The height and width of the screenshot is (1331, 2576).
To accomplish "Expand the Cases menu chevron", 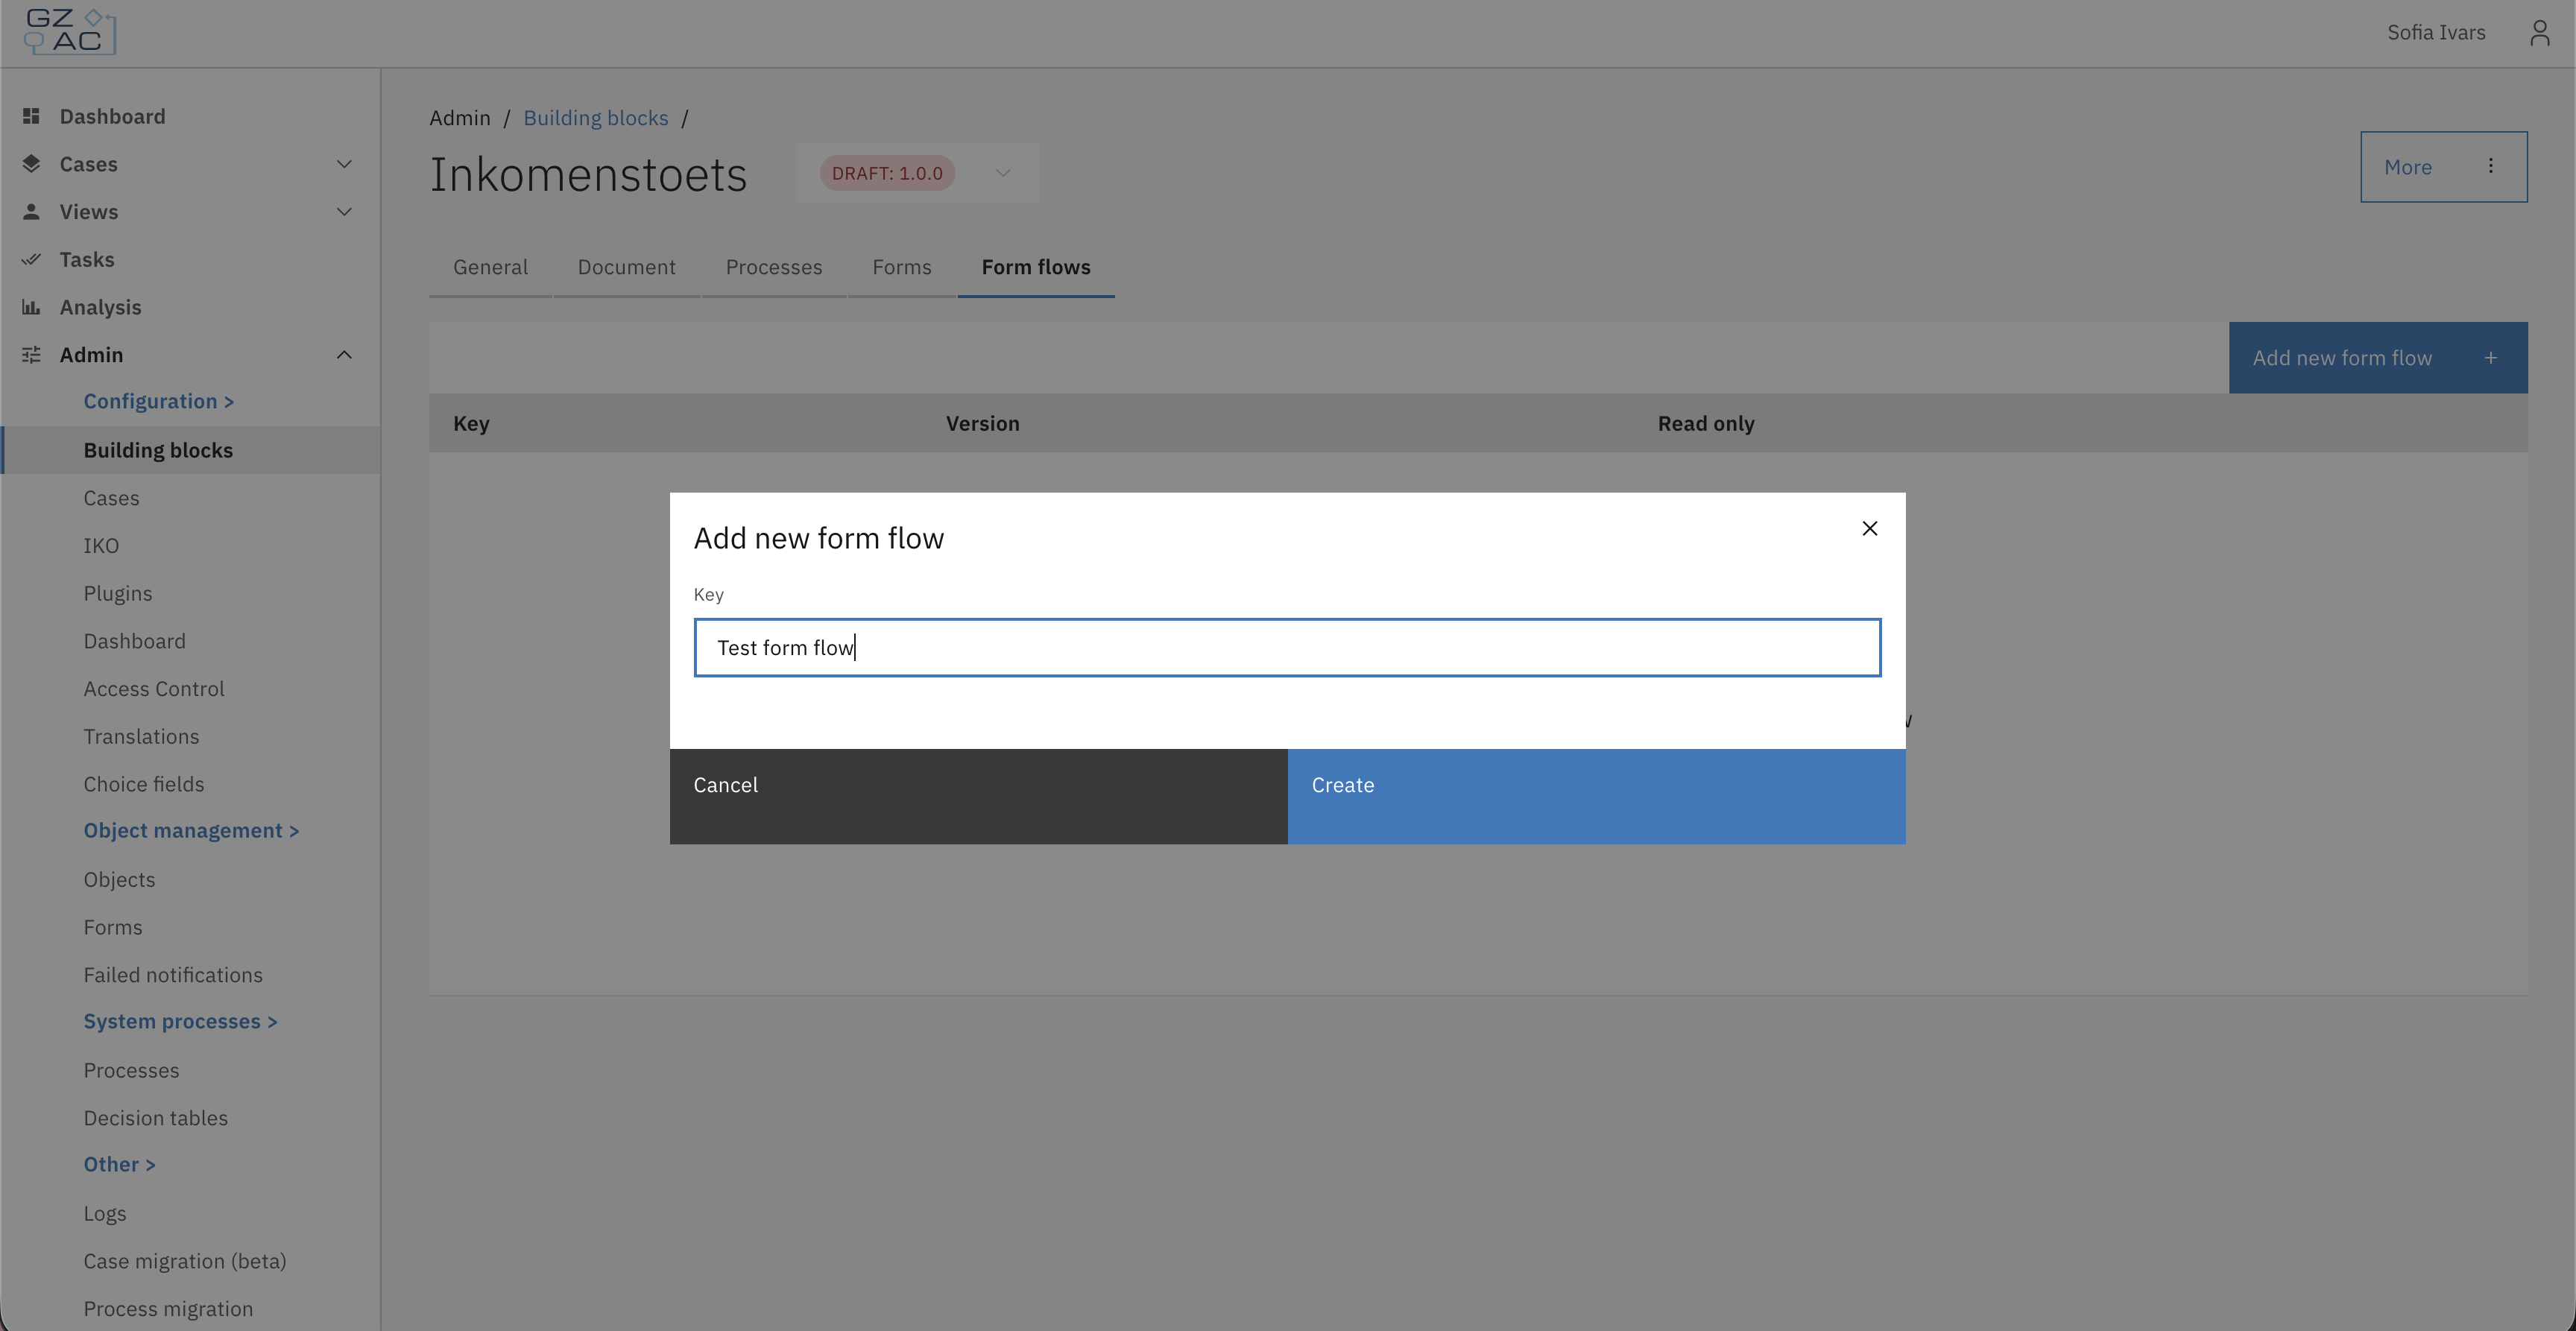I will click(344, 164).
